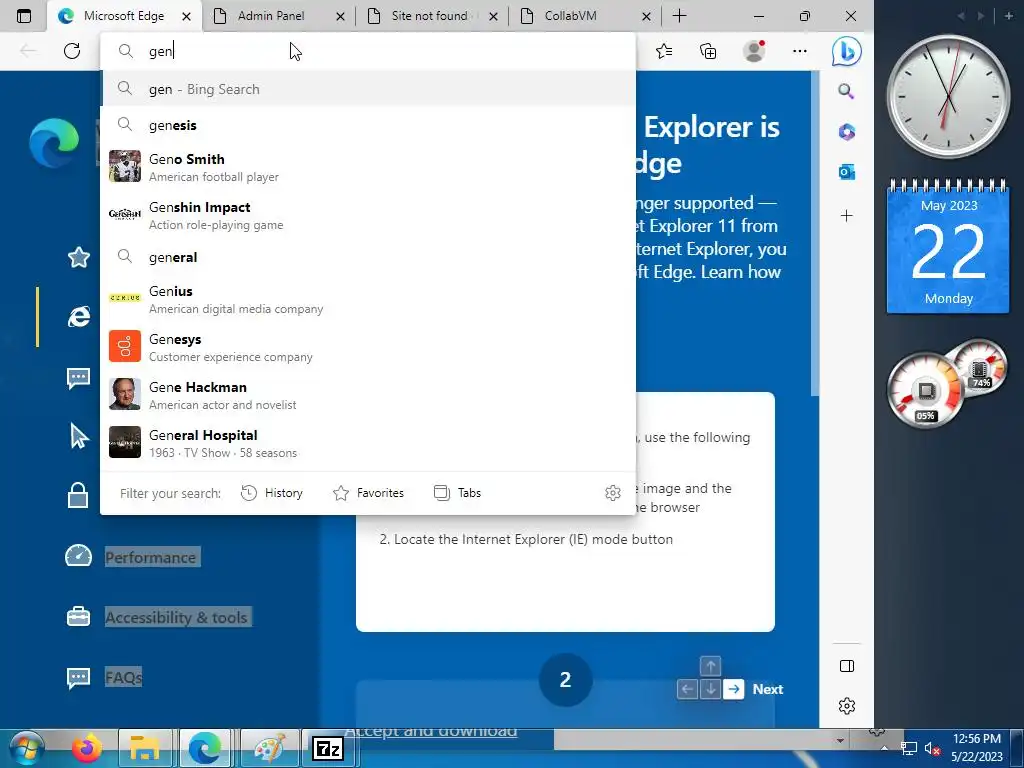The width and height of the screenshot is (1024, 768).
Task: Filter search by Tabs
Action: click(457, 493)
